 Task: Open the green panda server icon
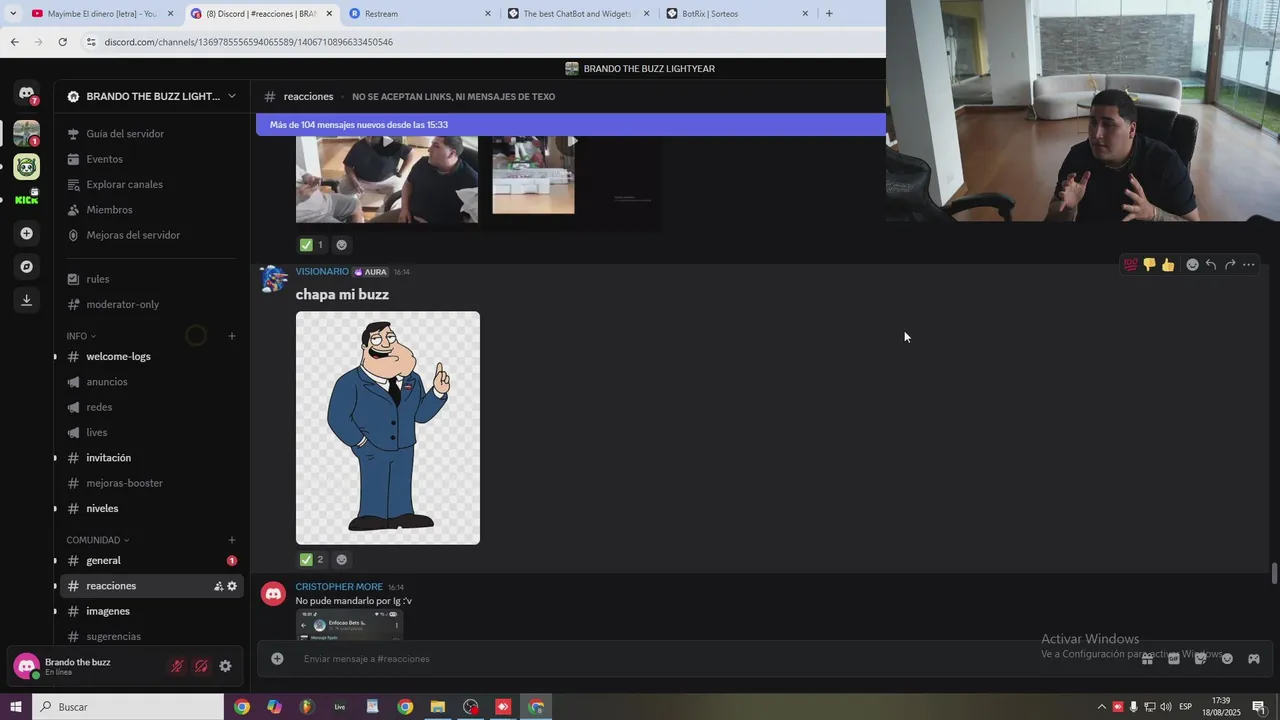[26, 166]
